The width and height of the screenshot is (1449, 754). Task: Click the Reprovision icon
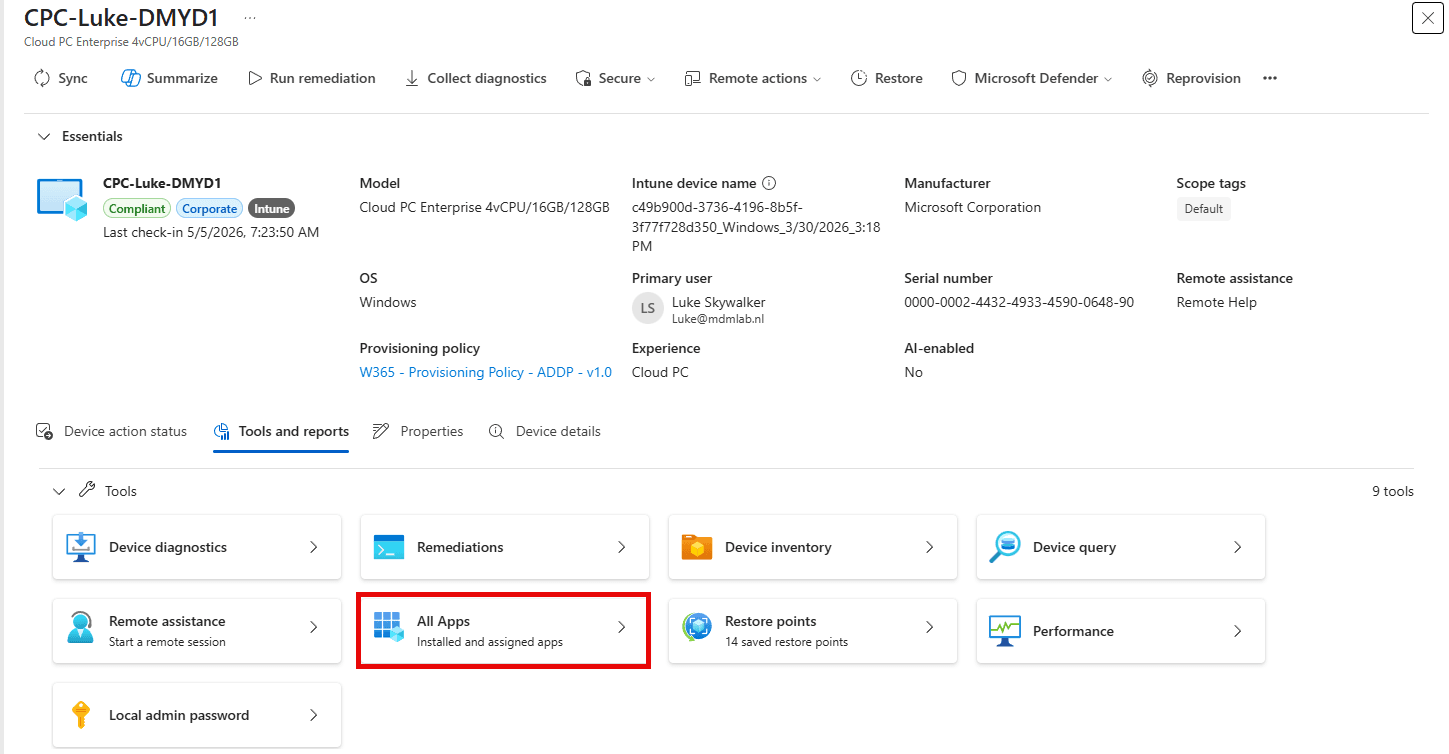1150,78
